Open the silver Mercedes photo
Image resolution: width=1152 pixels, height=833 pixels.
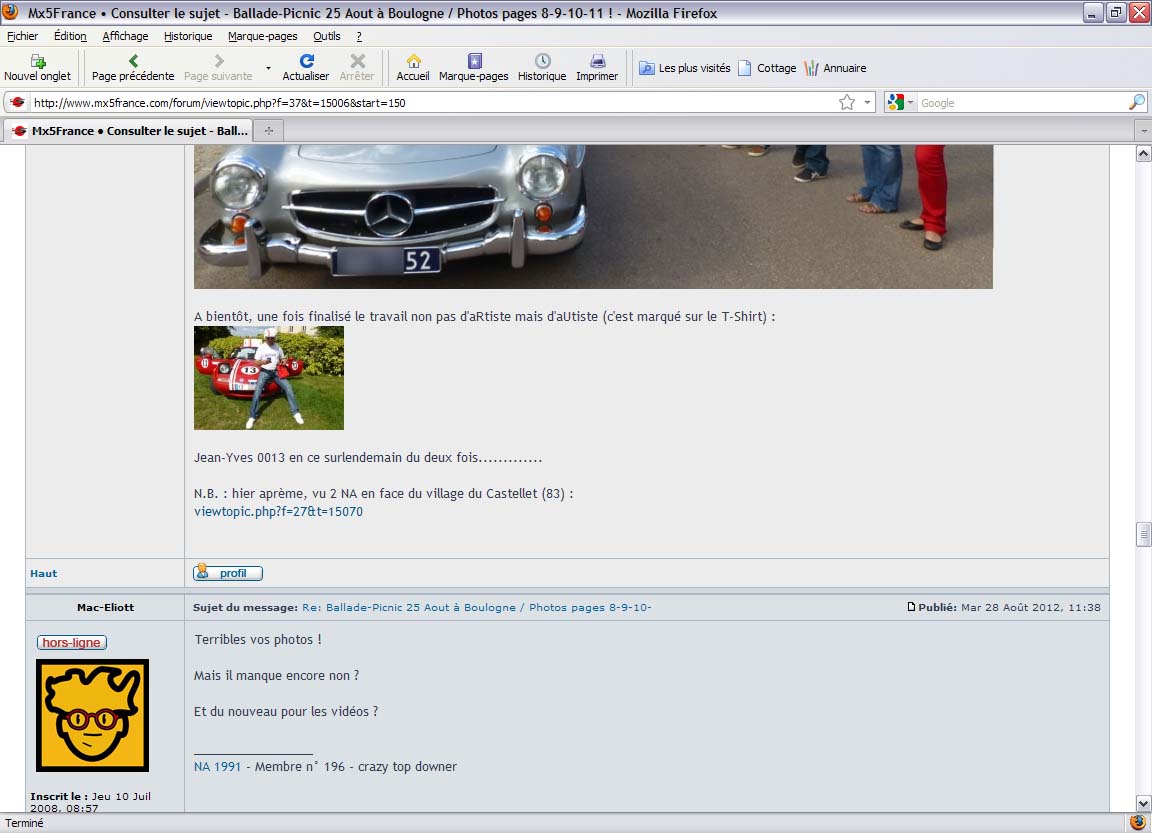[593, 217]
